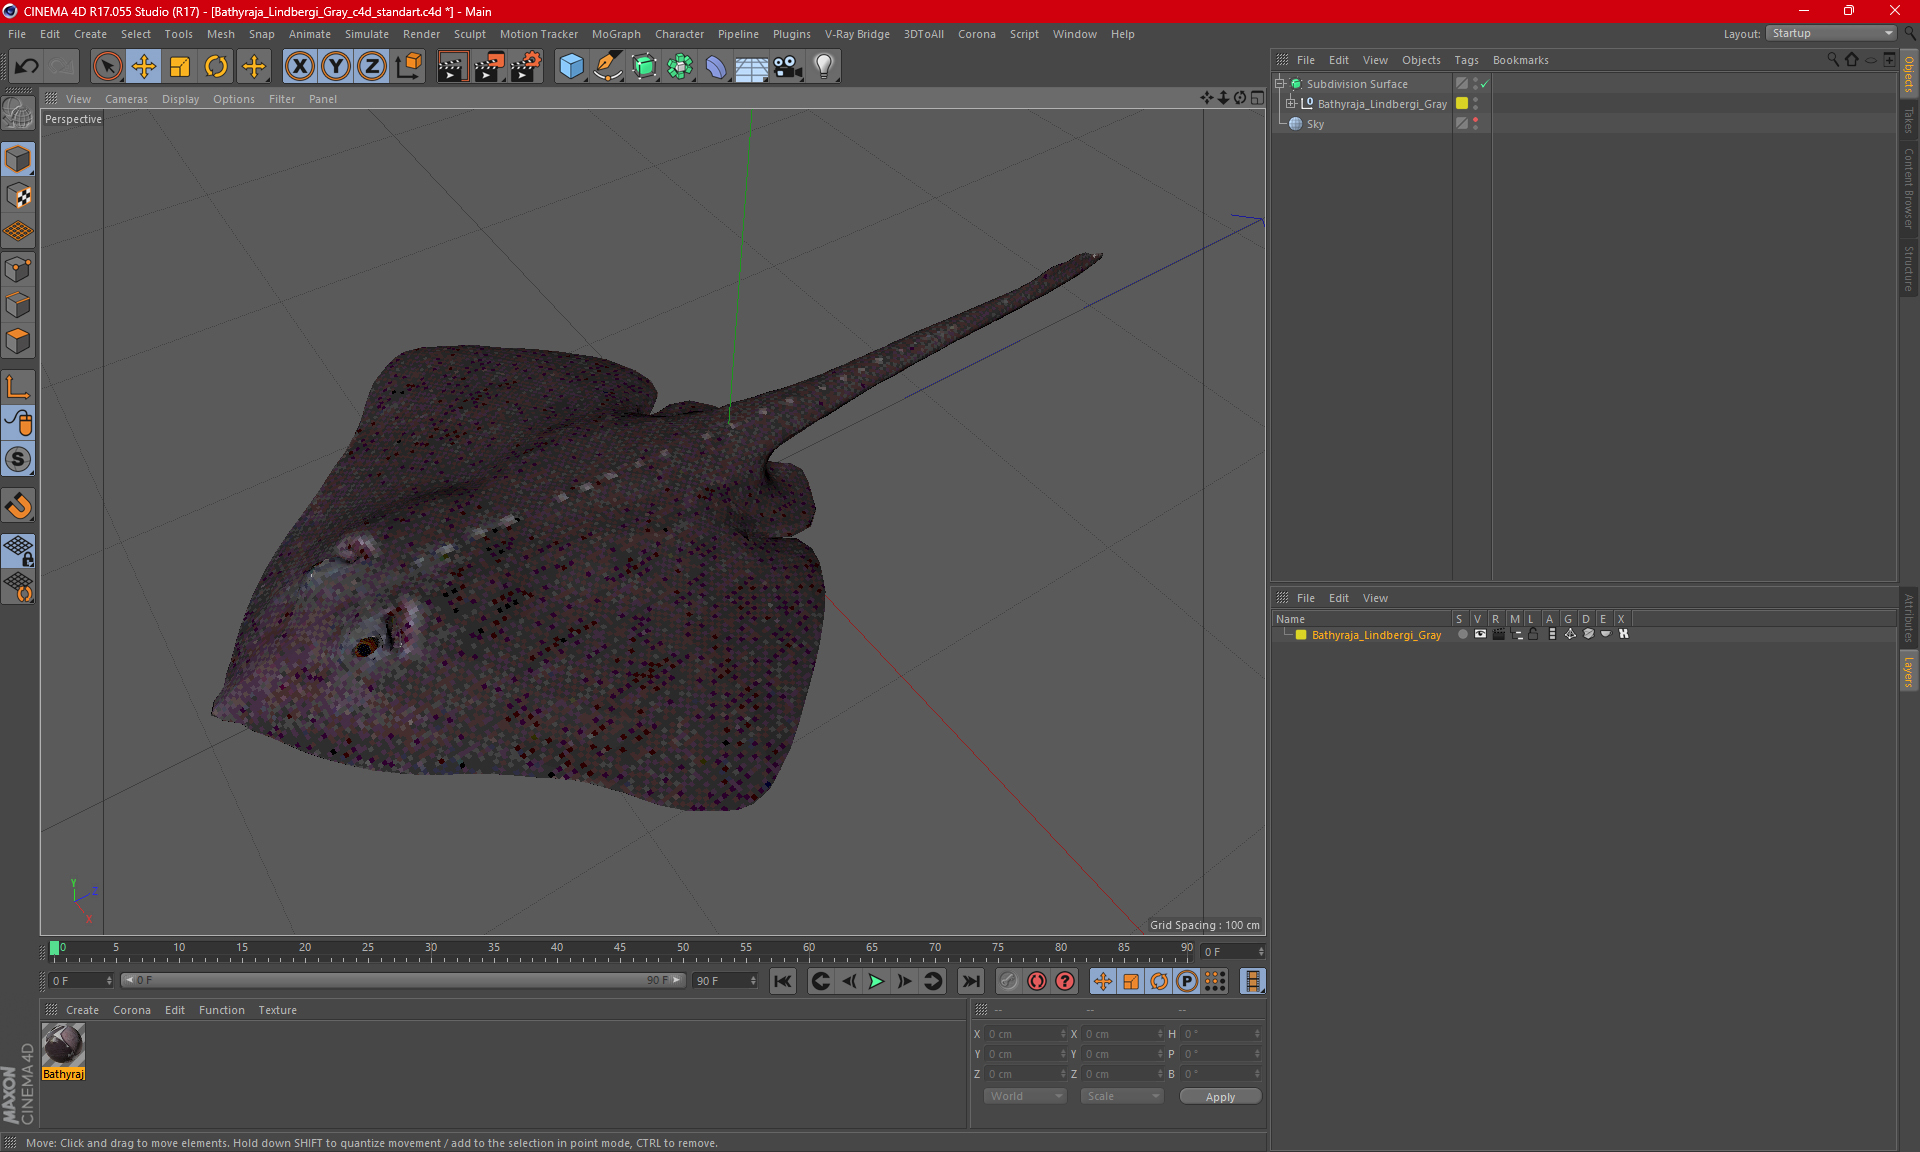Switch to Points mode
This screenshot has height=1152, width=1920.
click(x=18, y=269)
